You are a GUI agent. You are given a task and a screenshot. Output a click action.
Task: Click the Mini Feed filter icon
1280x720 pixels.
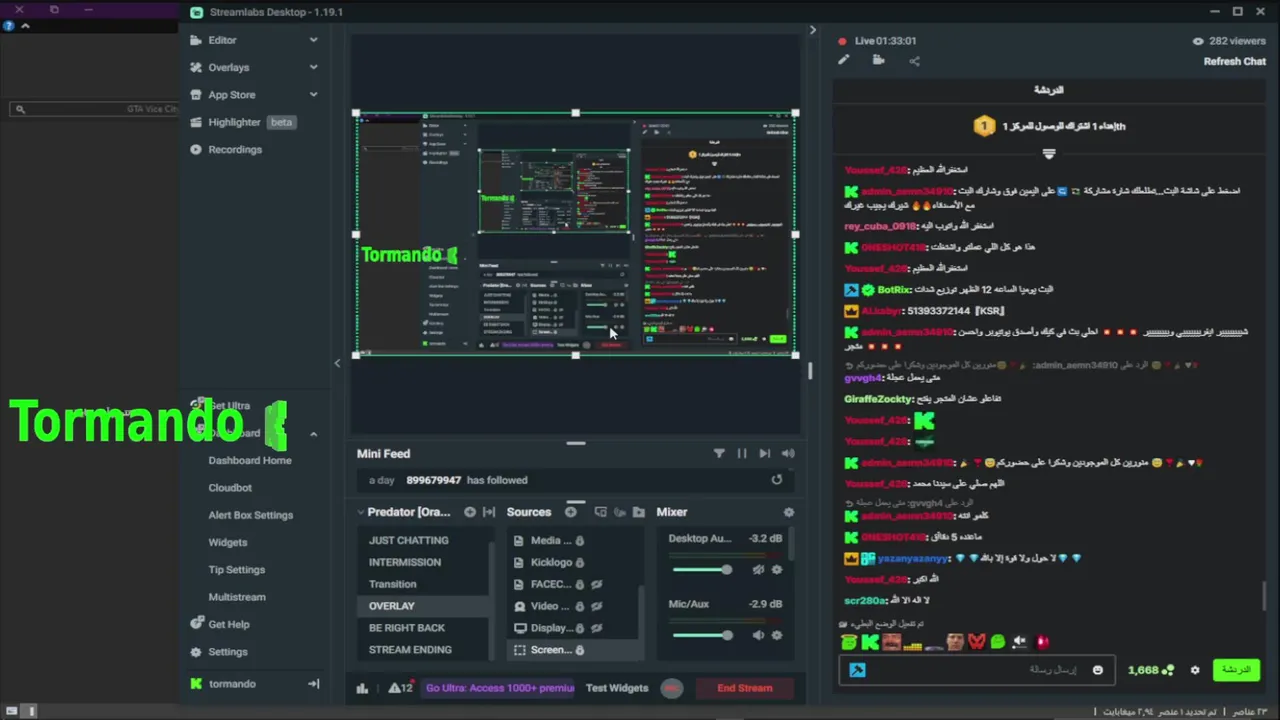[719, 453]
